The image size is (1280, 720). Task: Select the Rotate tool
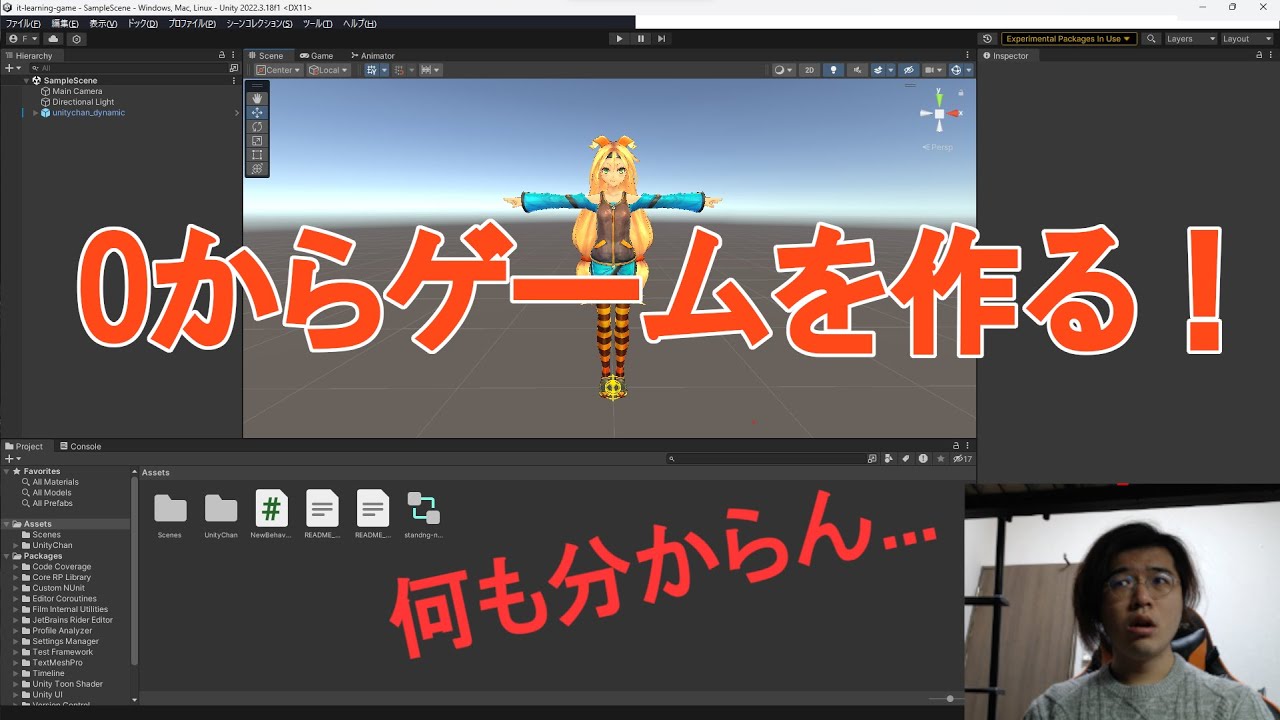[257, 127]
